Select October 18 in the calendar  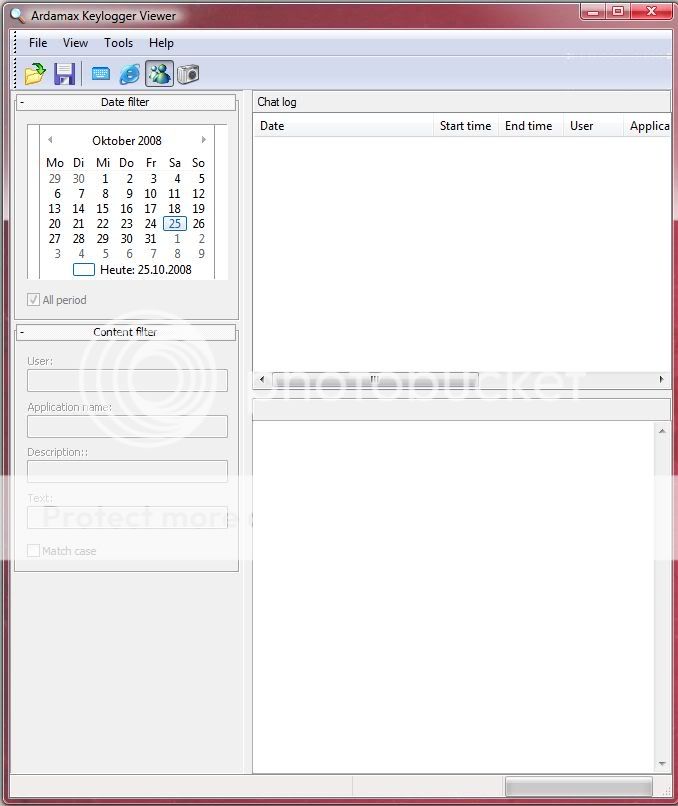click(x=174, y=209)
